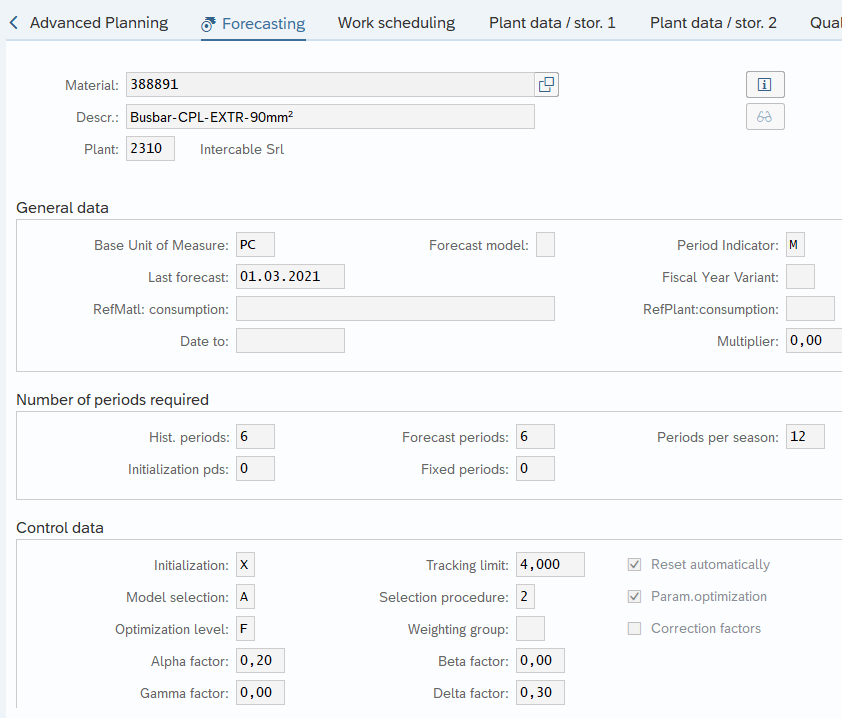Open the Work scheduling tab
This screenshot has width=842, height=718.
[396, 23]
